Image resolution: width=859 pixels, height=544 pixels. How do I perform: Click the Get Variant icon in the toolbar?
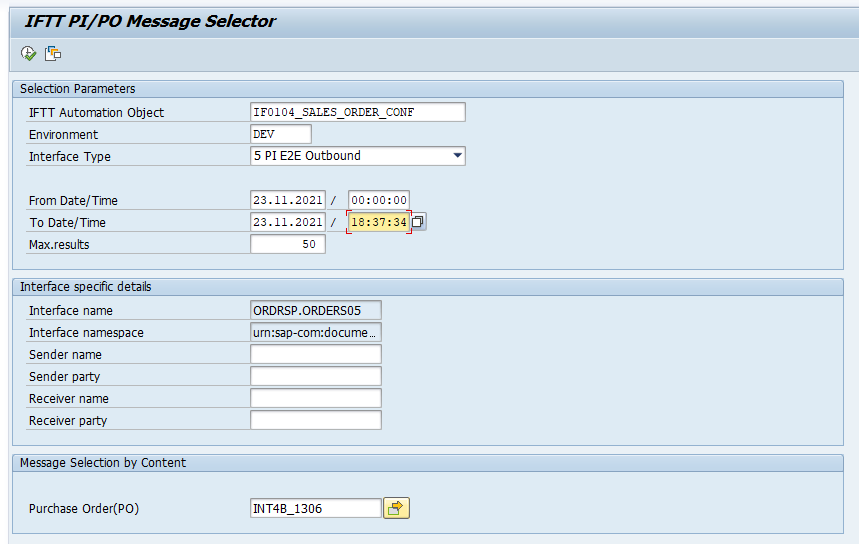tap(53, 53)
